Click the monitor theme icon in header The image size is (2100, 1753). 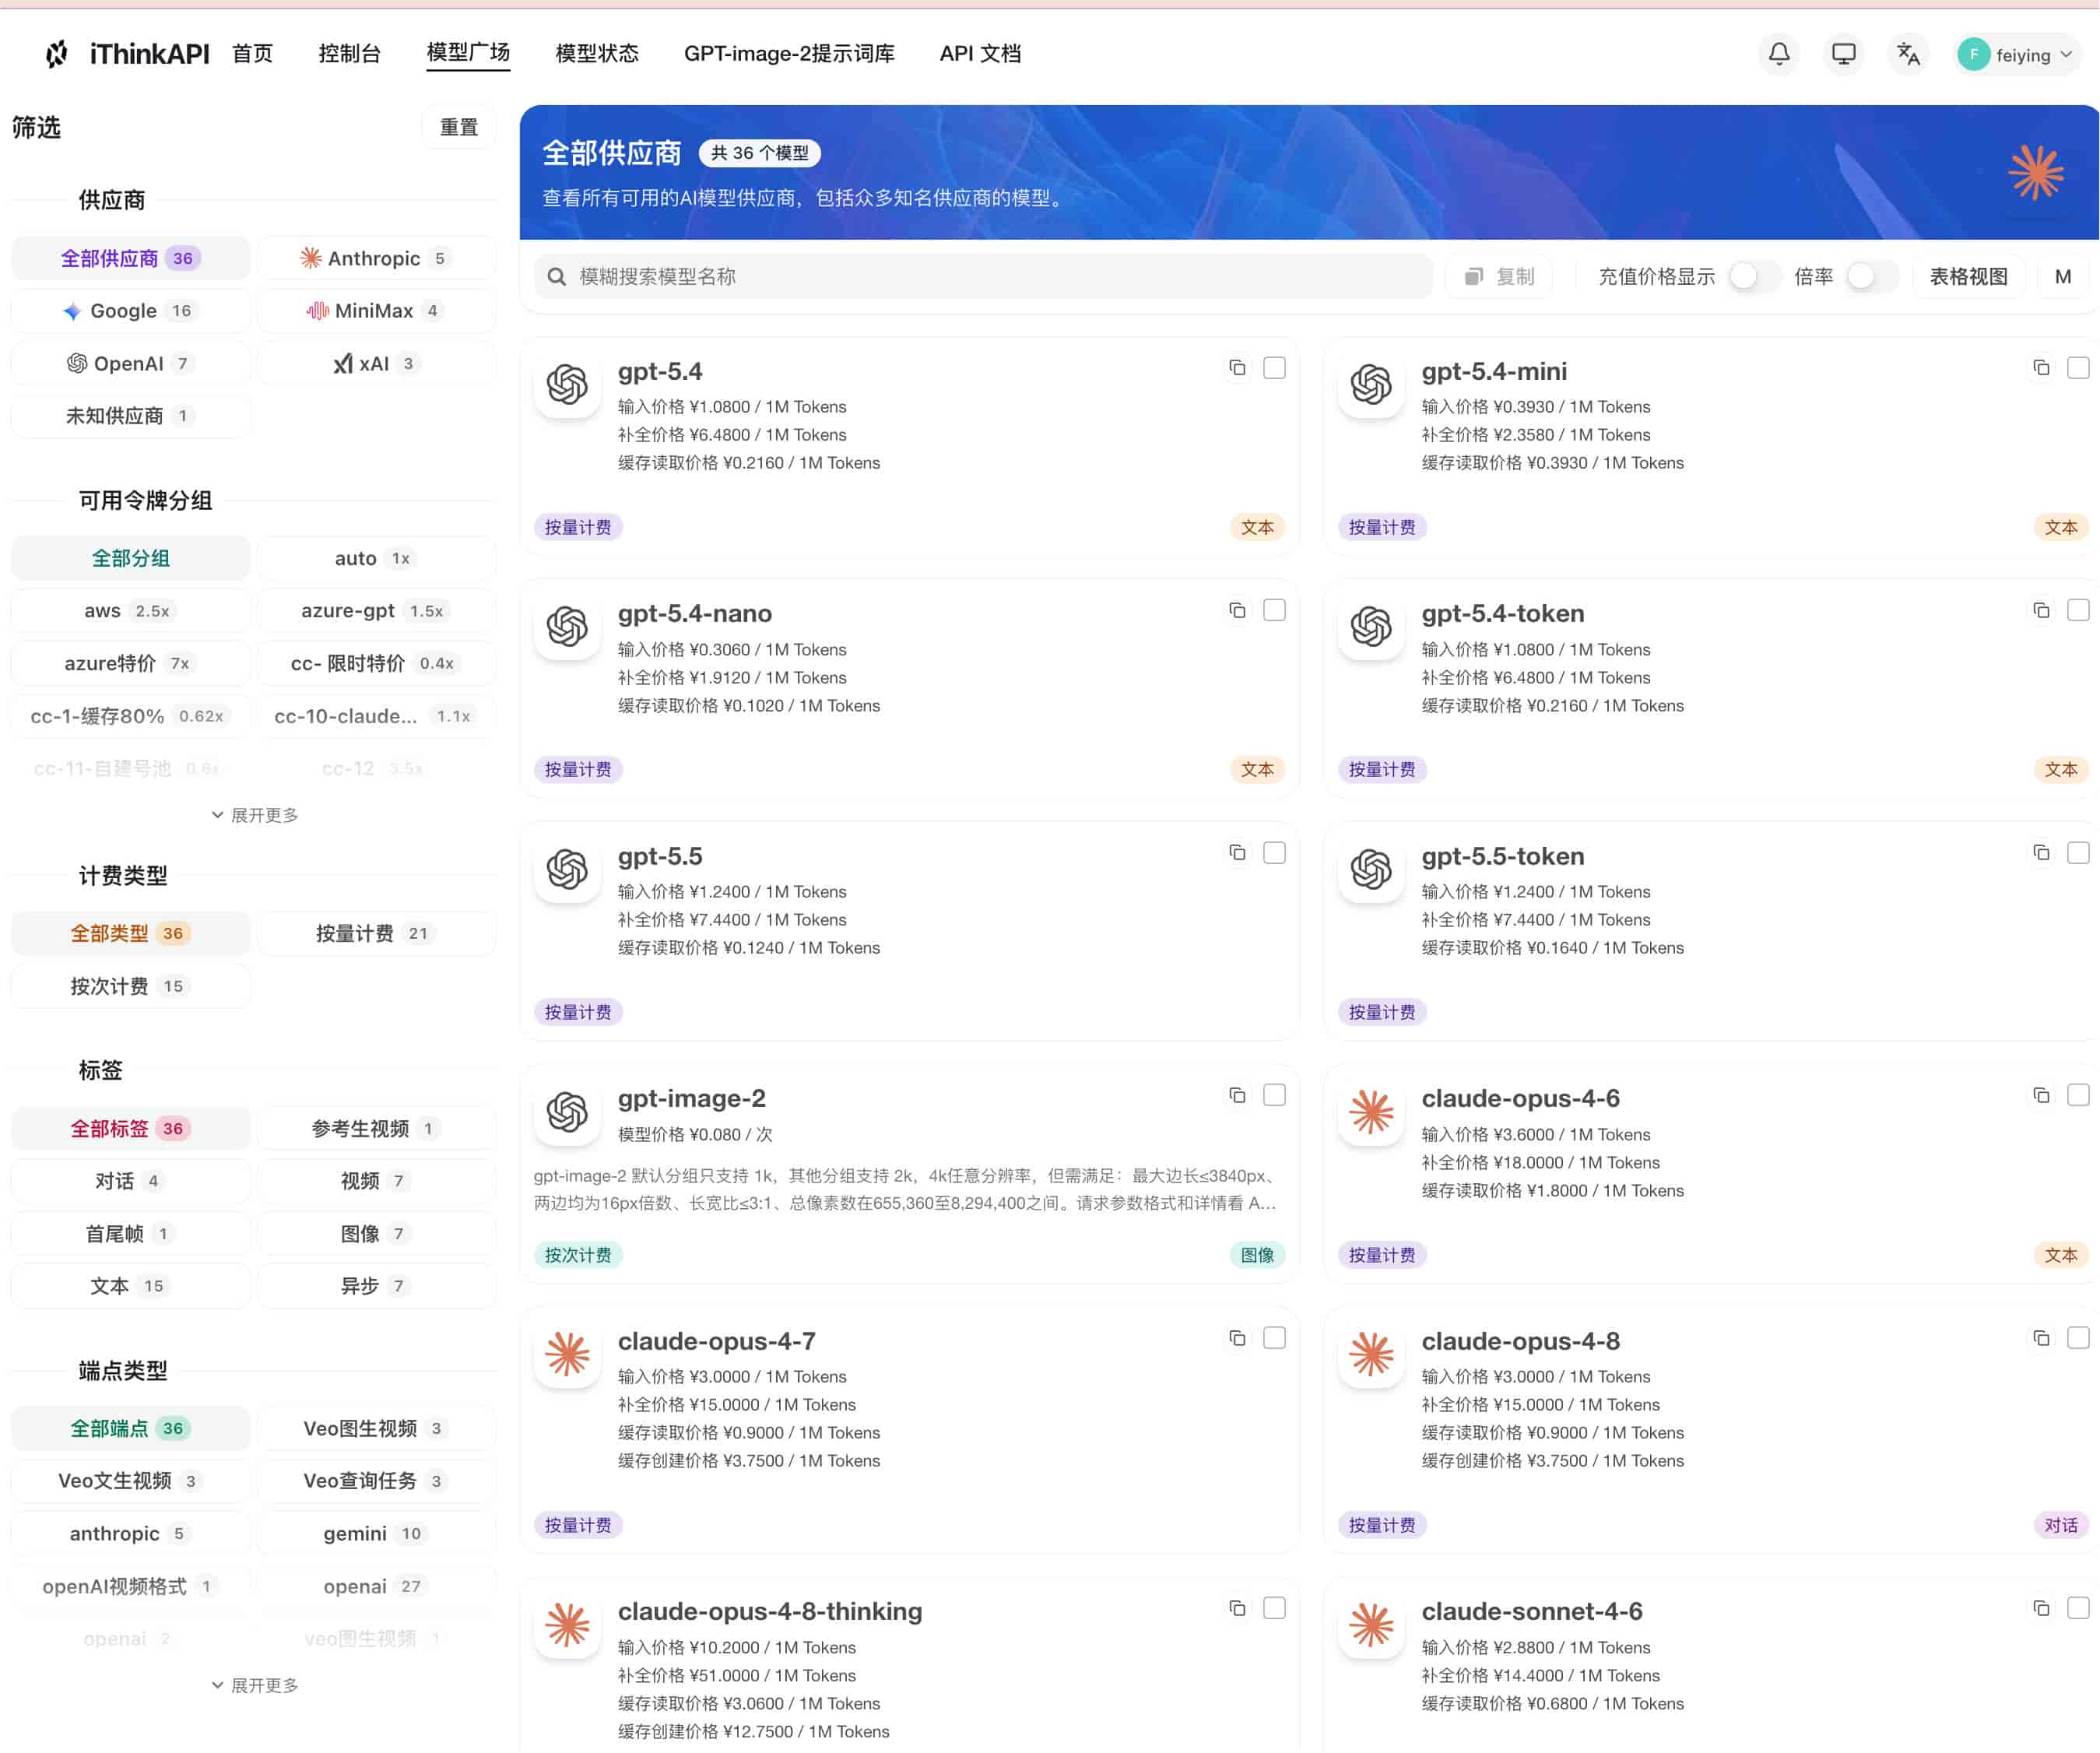pyautogui.click(x=1843, y=54)
